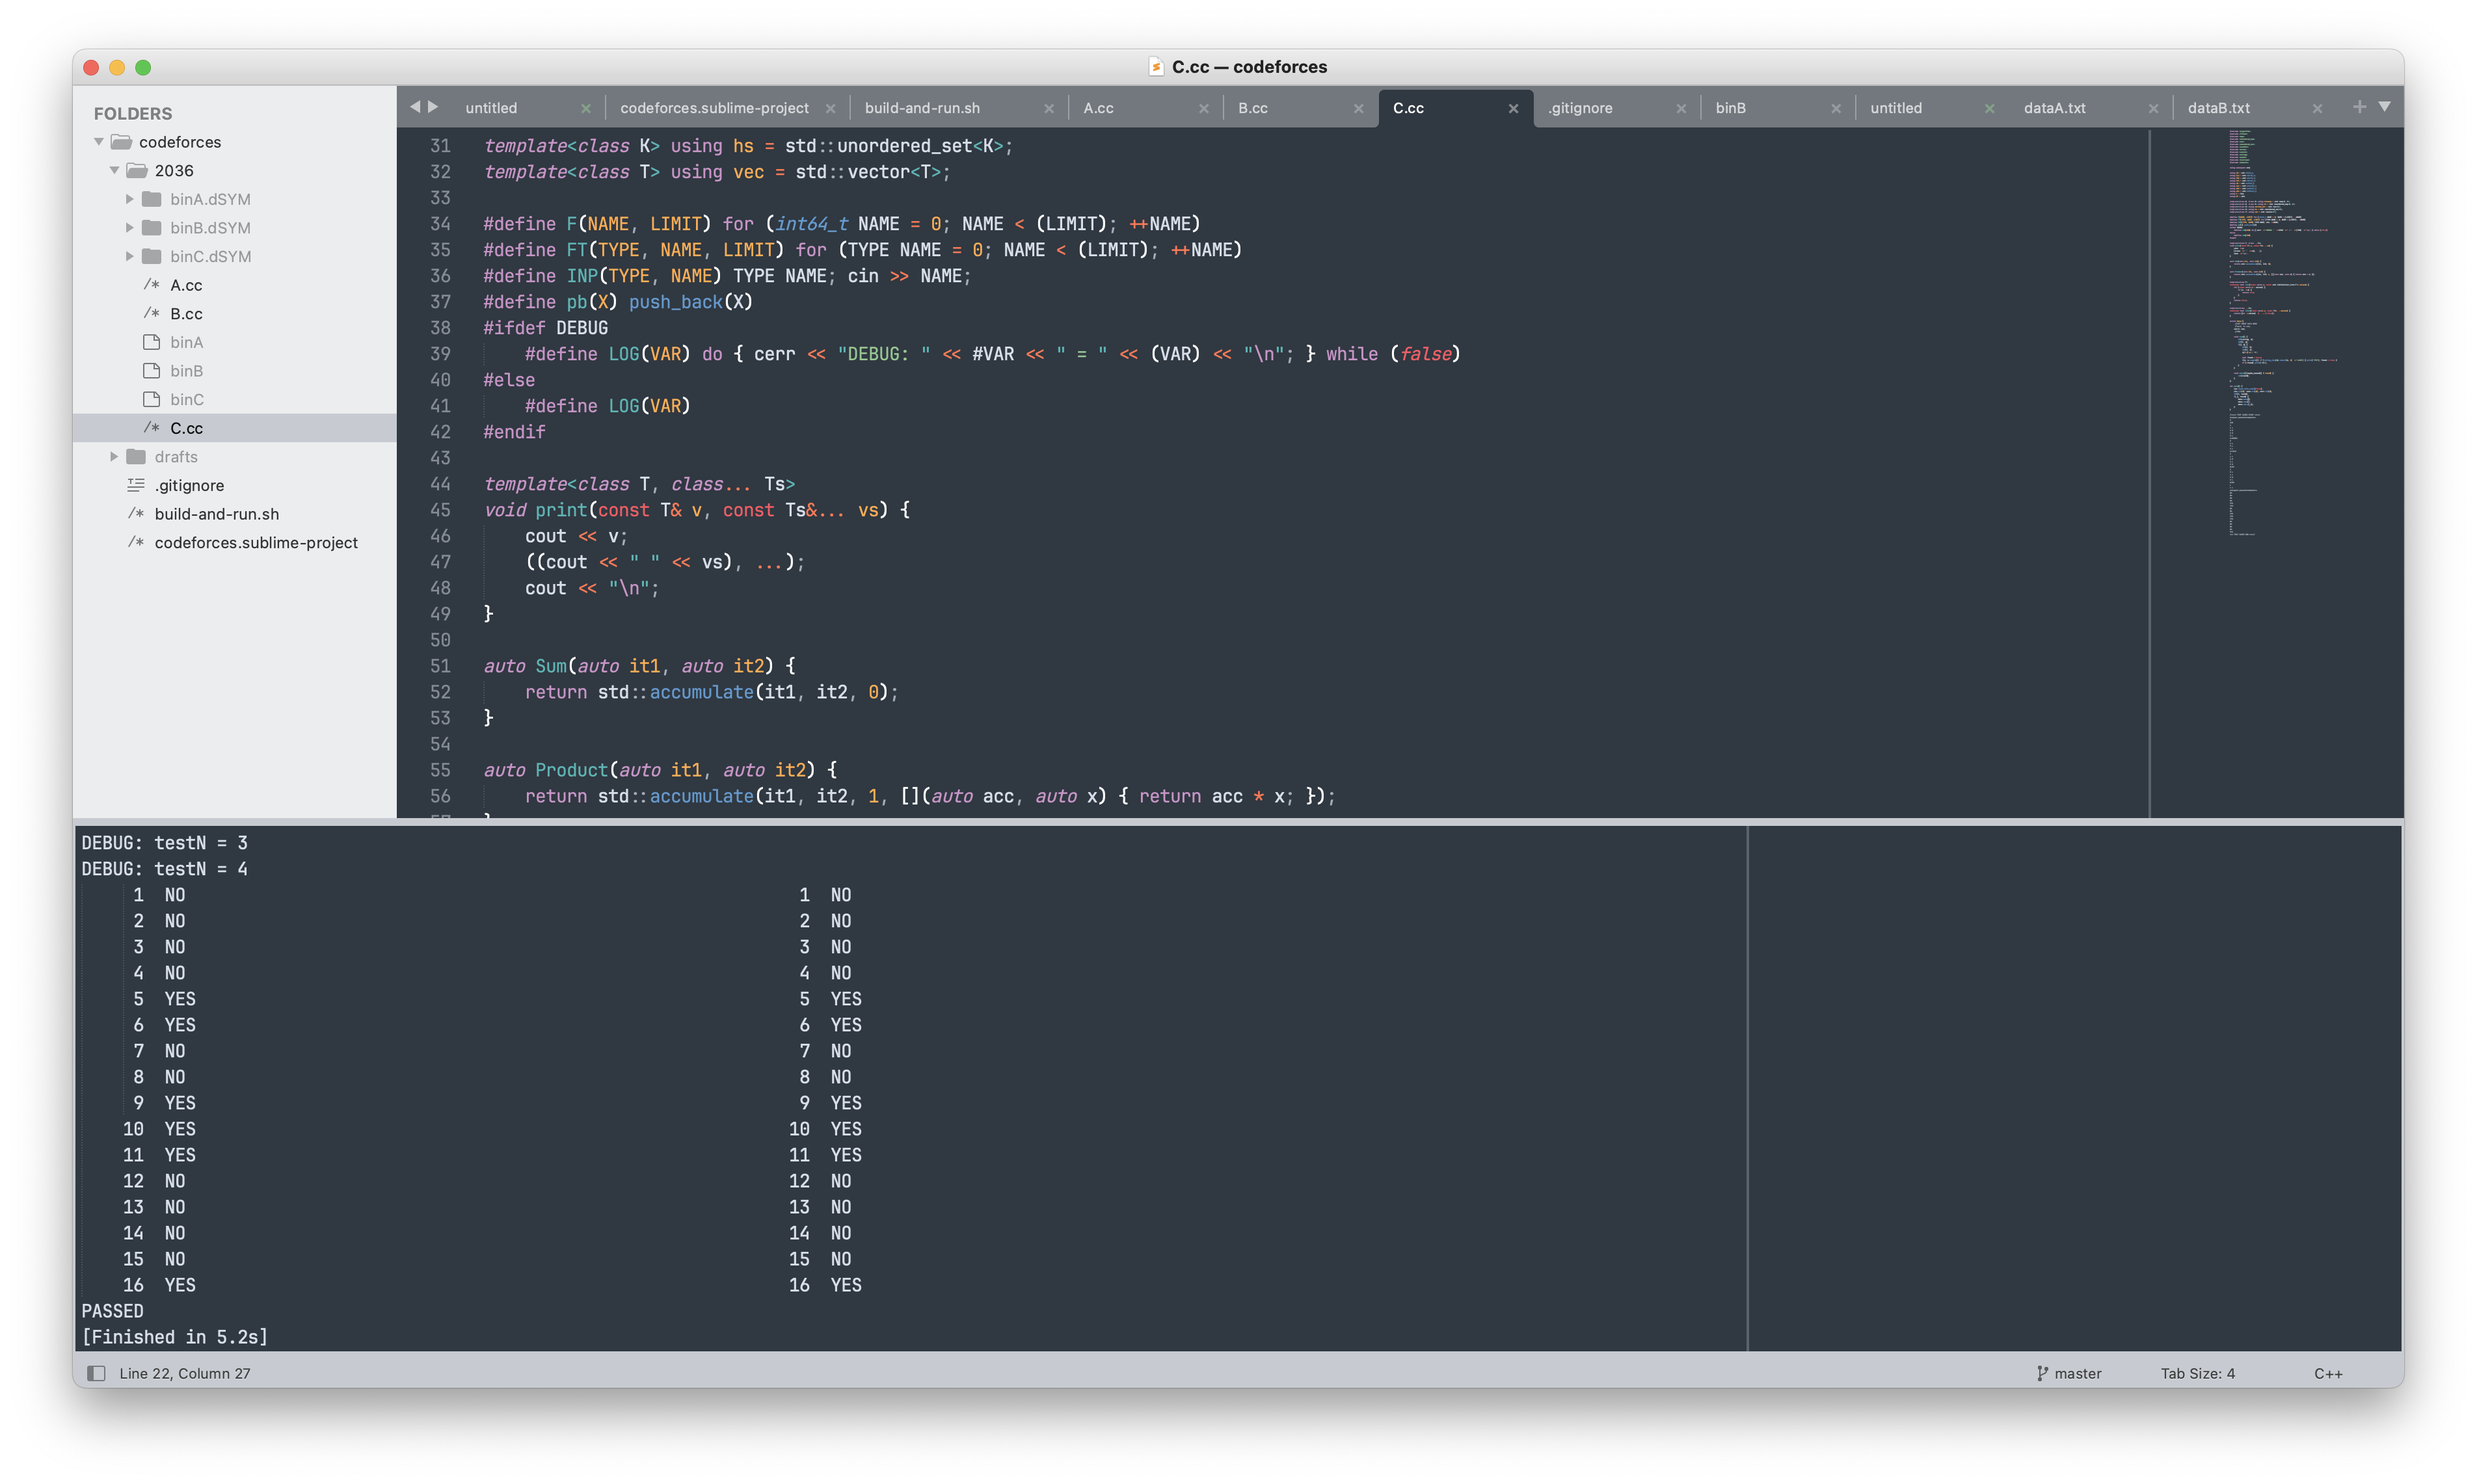This screenshot has width=2477, height=1484.
Task: Click the FOLDERS sidebar heading
Action: 133,113
